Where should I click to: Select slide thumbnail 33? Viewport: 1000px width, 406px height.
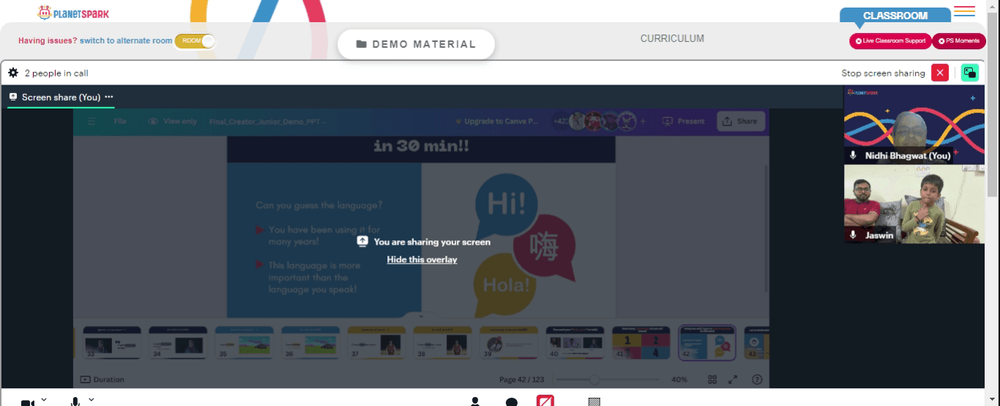point(112,343)
